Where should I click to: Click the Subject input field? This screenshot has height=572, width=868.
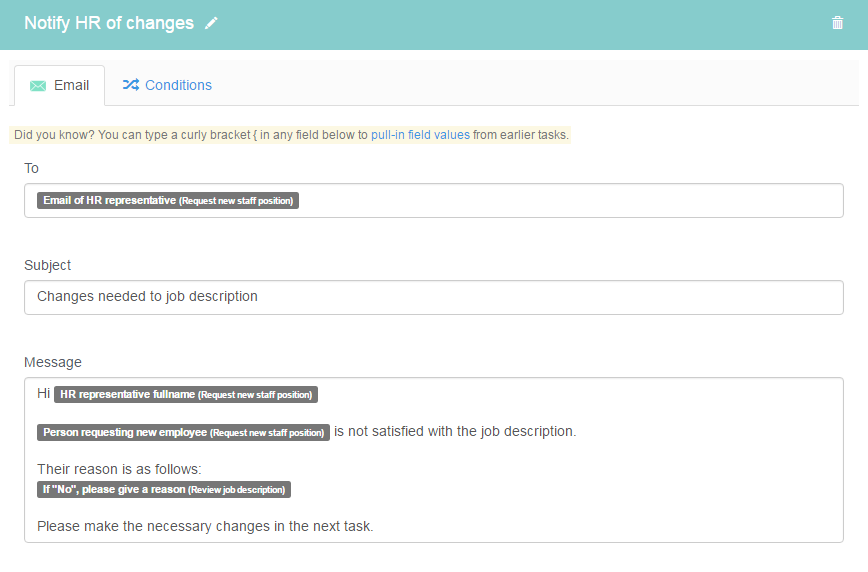tap(433, 297)
